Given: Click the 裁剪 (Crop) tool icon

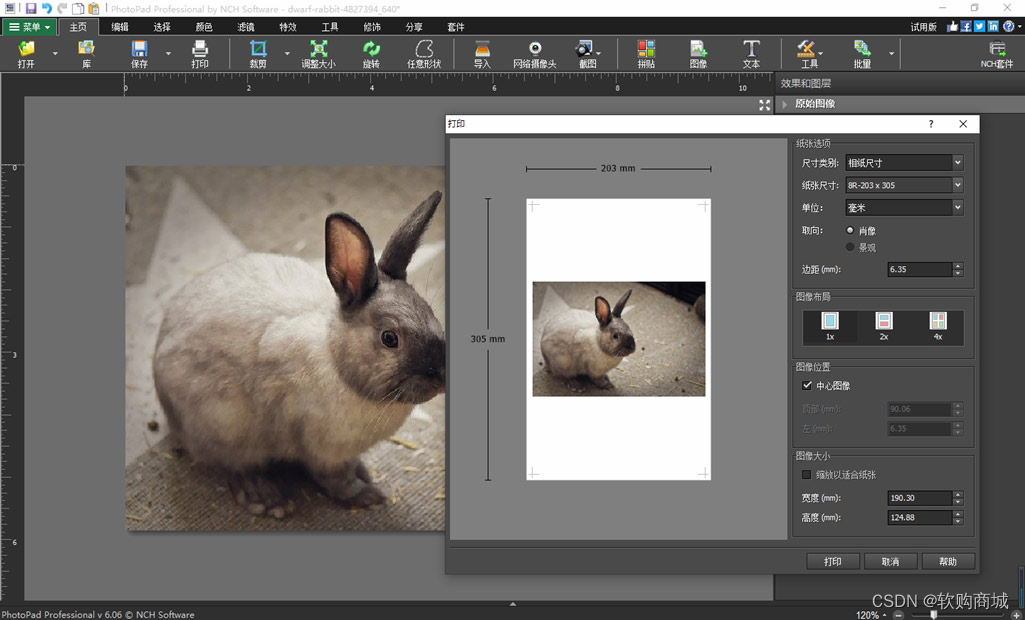Looking at the screenshot, I should coord(258,53).
